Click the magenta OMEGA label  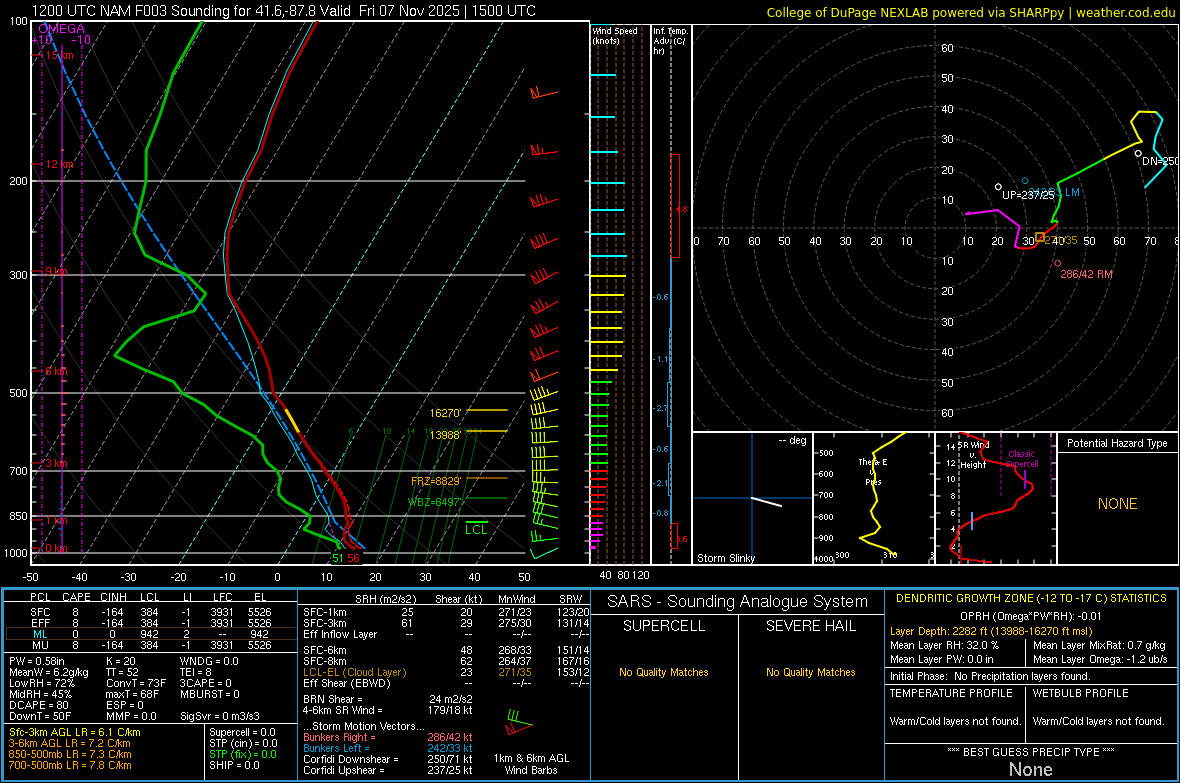[x=61, y=29]
